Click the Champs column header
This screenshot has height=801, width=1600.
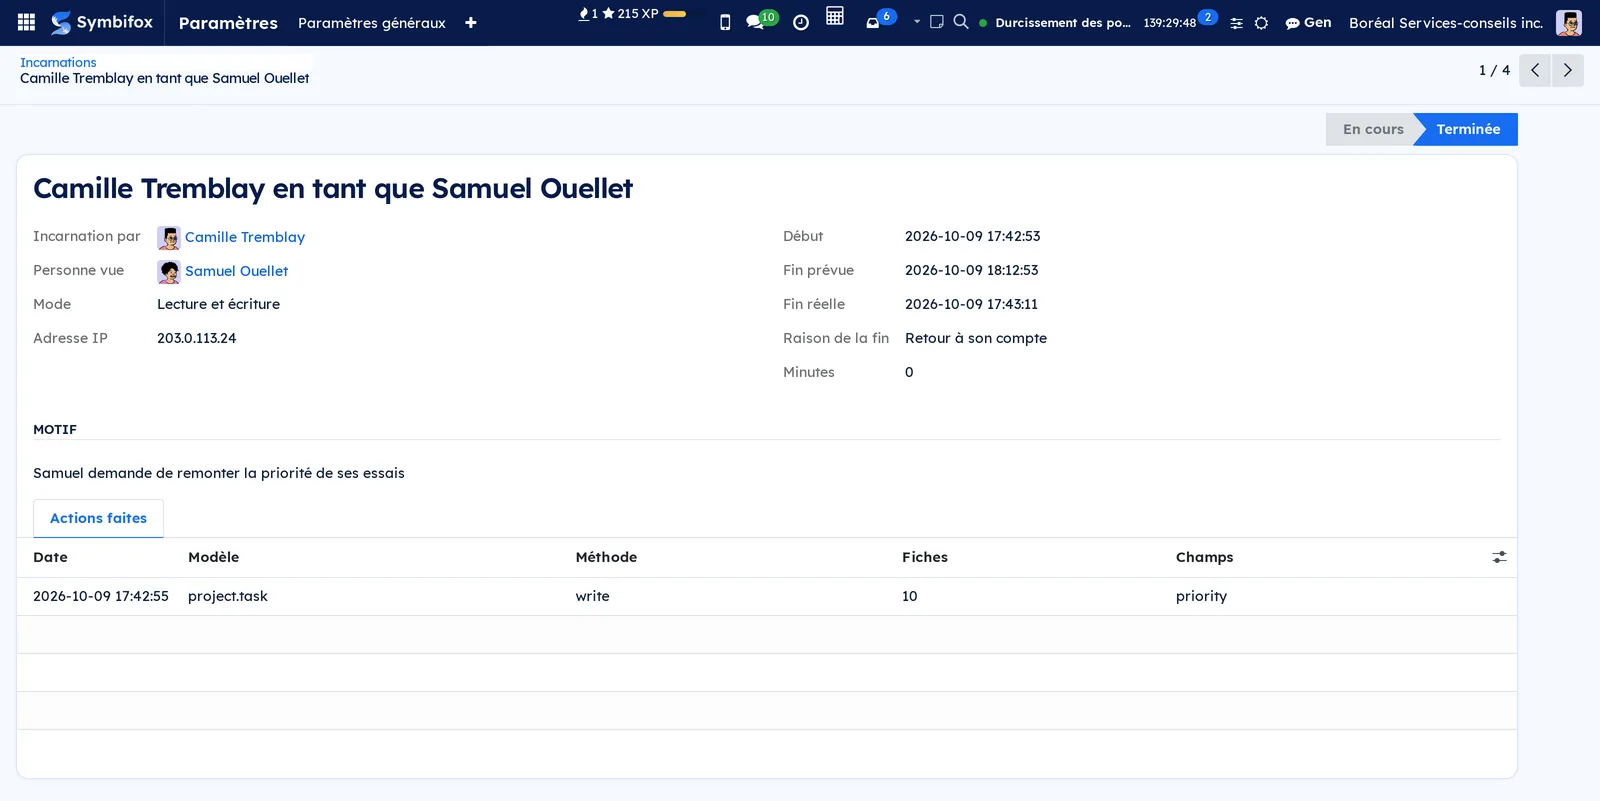[1204, 557]
